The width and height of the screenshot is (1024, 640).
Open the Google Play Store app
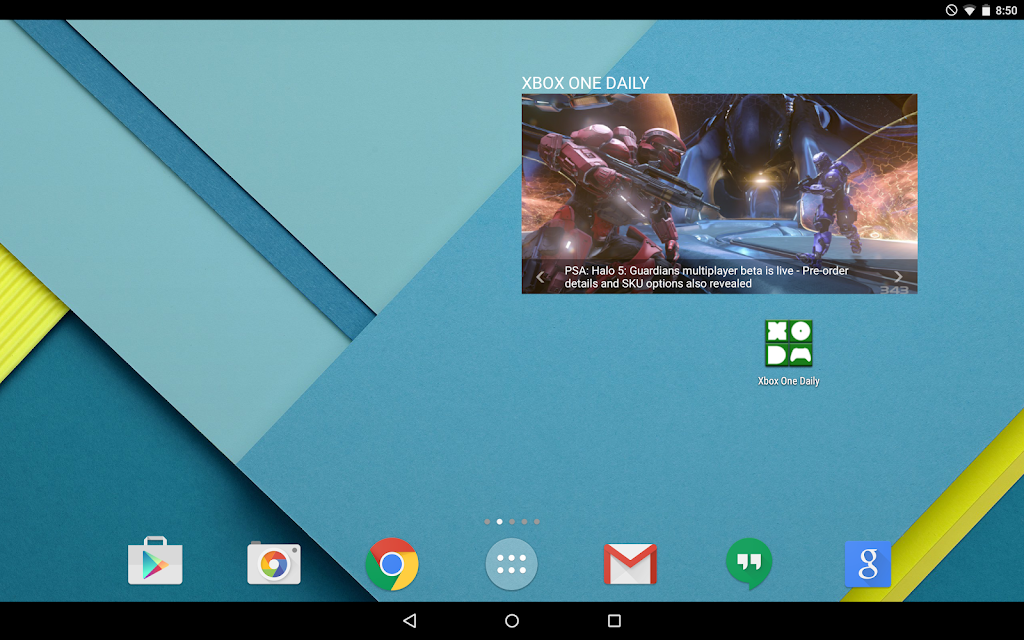pos(155,561)
